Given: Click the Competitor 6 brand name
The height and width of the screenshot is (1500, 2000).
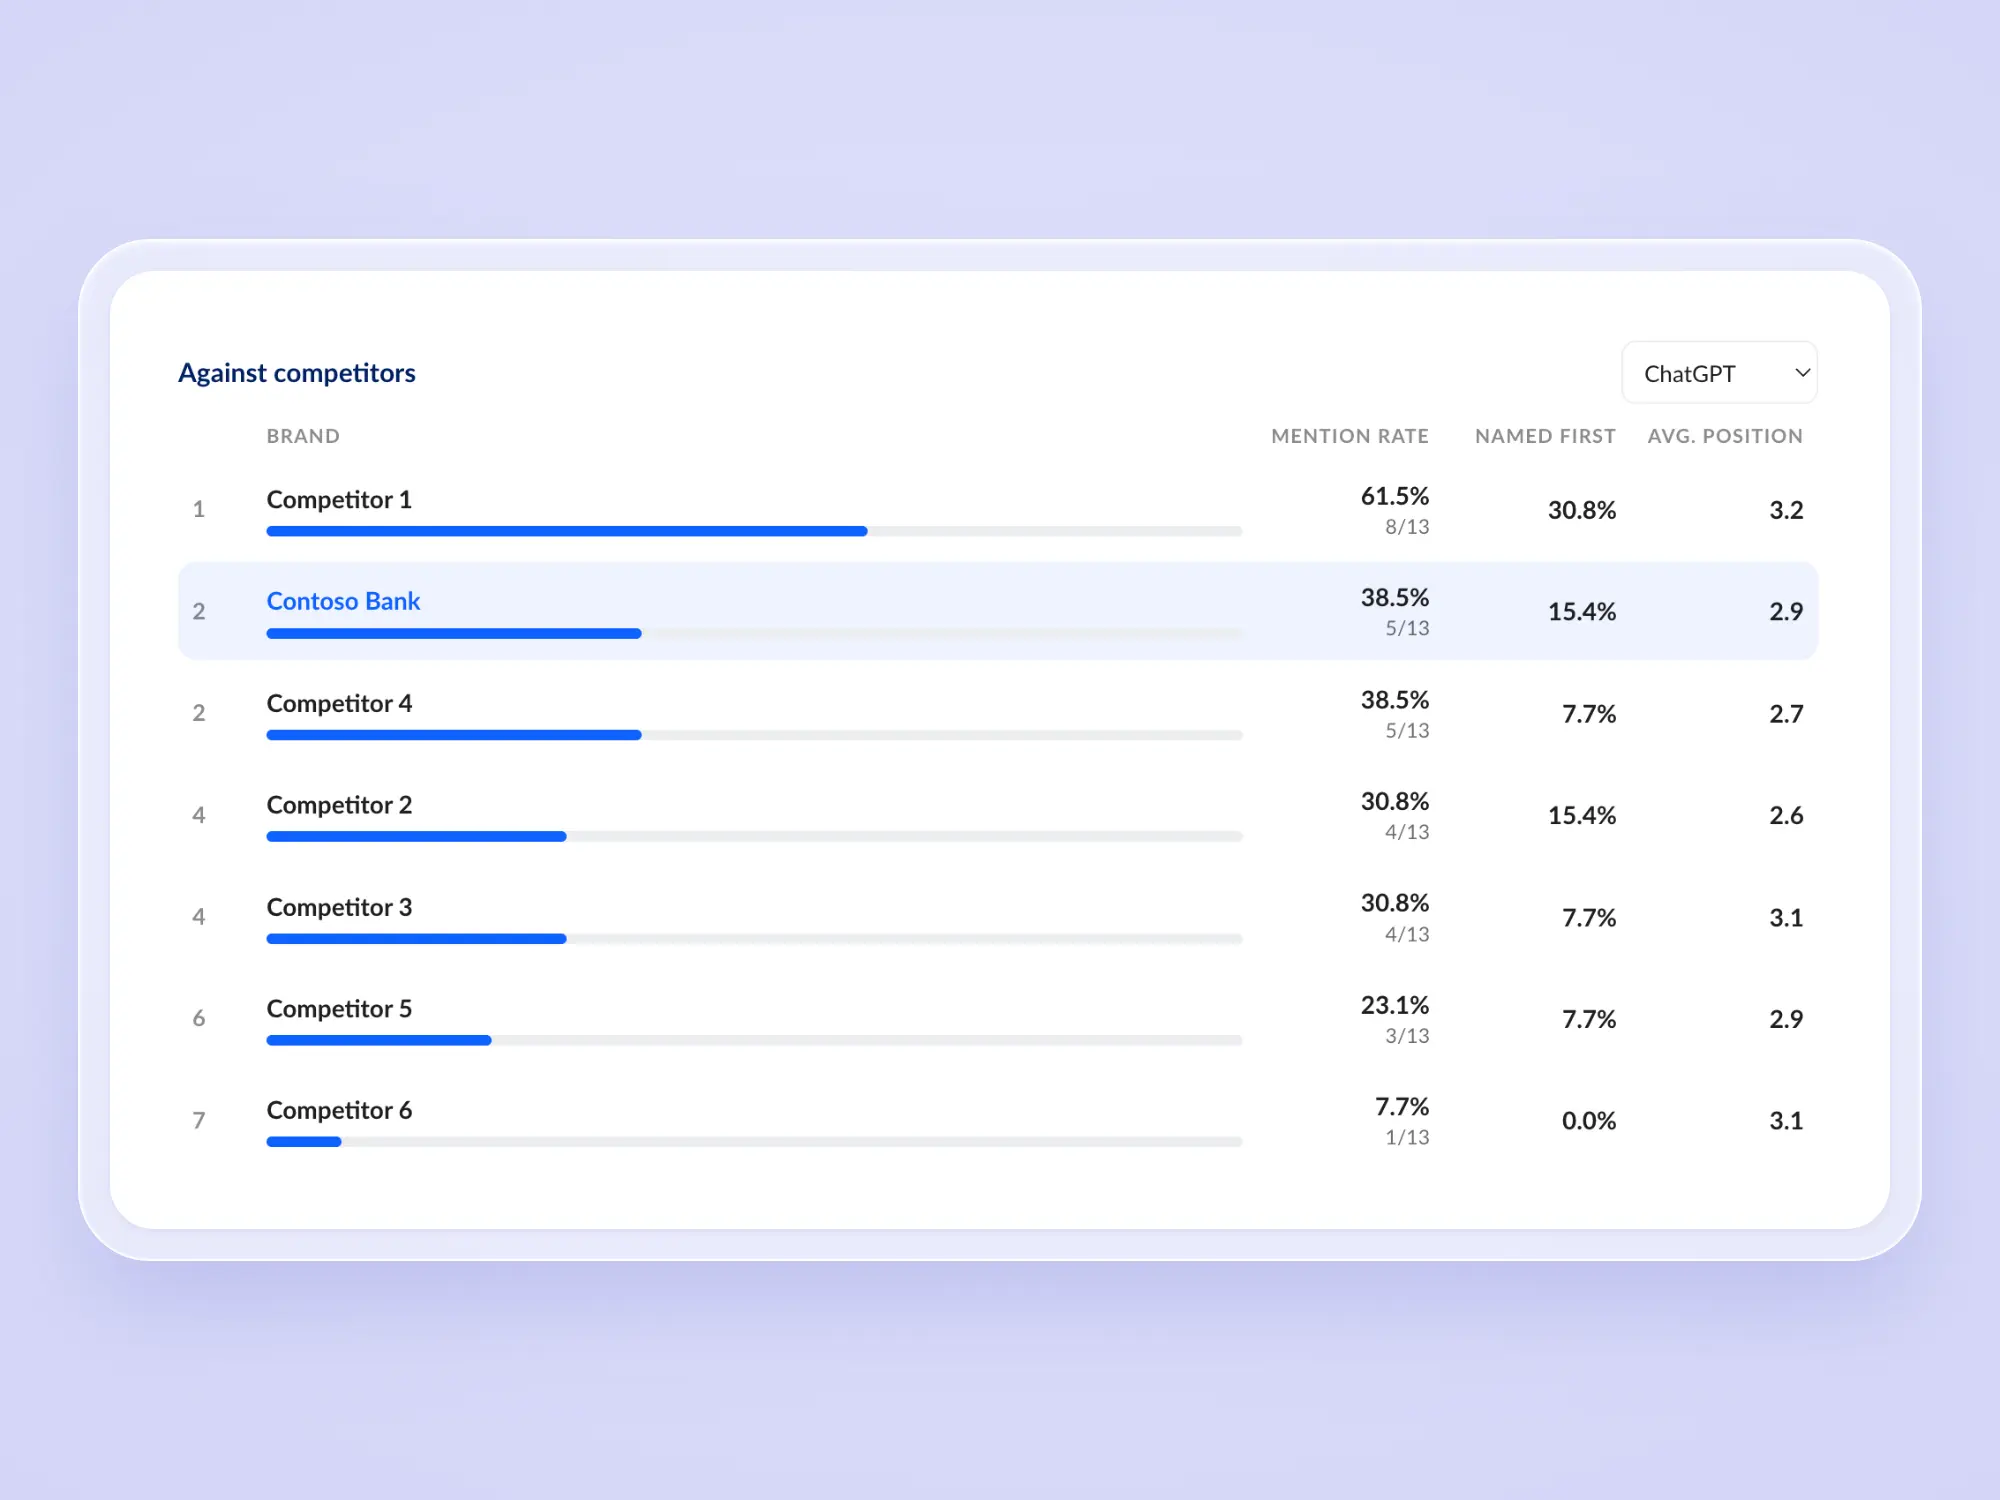Looking at the screenshot, I should pos(339,1110).
